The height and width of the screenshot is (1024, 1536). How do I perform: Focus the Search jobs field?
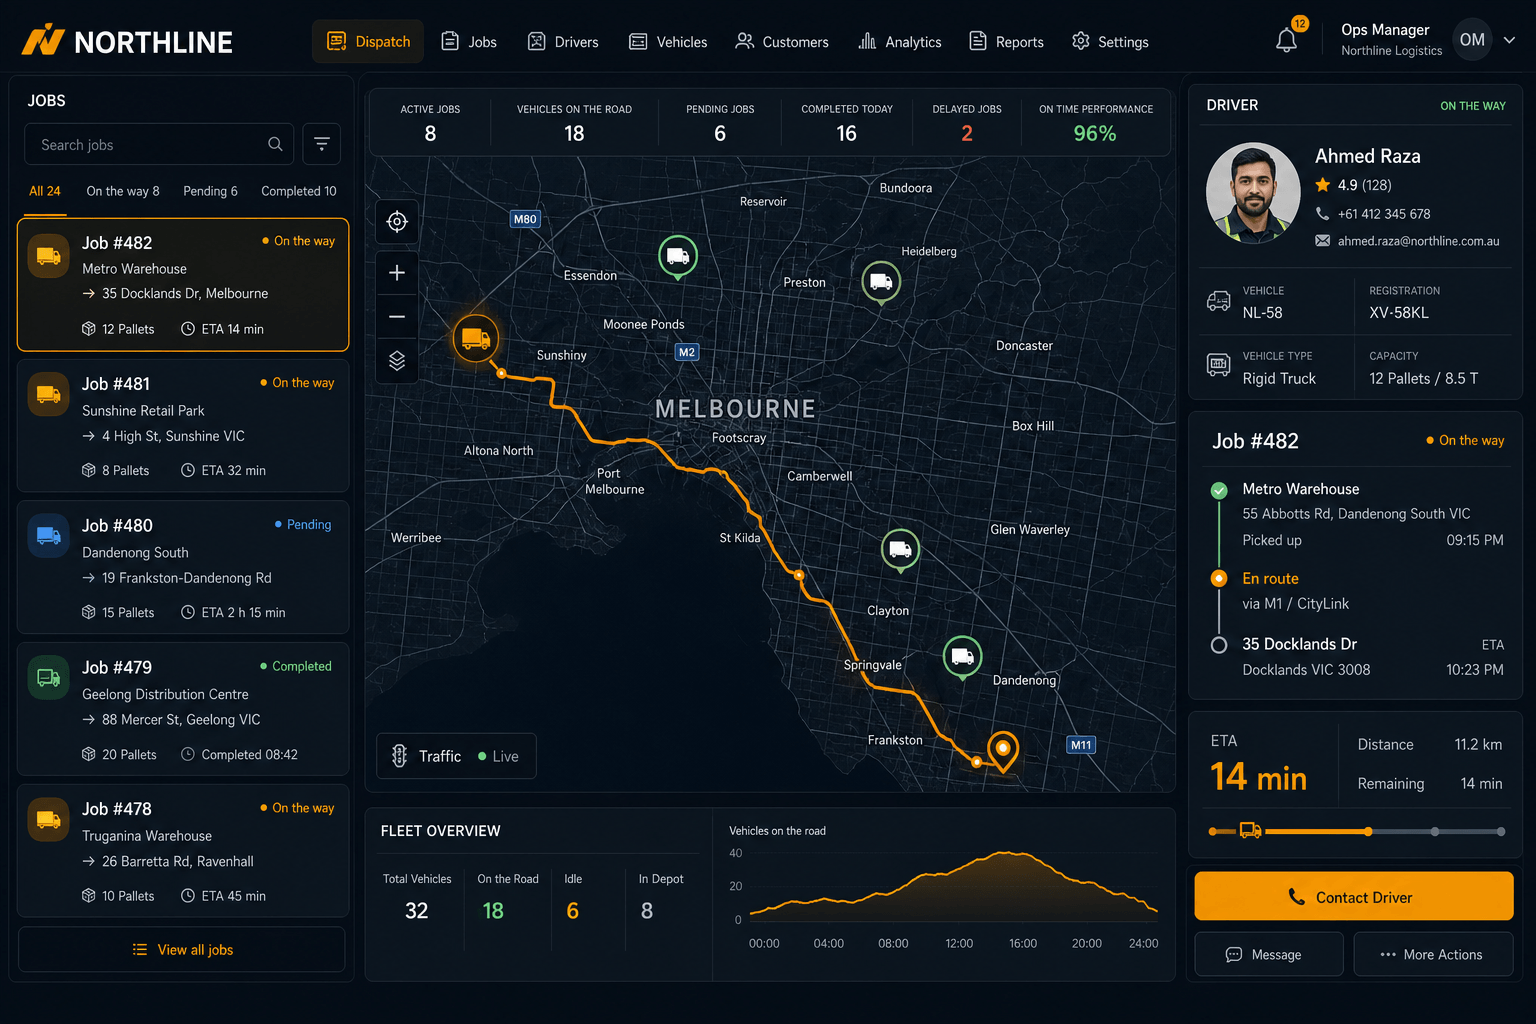click(x=159, y=144)
